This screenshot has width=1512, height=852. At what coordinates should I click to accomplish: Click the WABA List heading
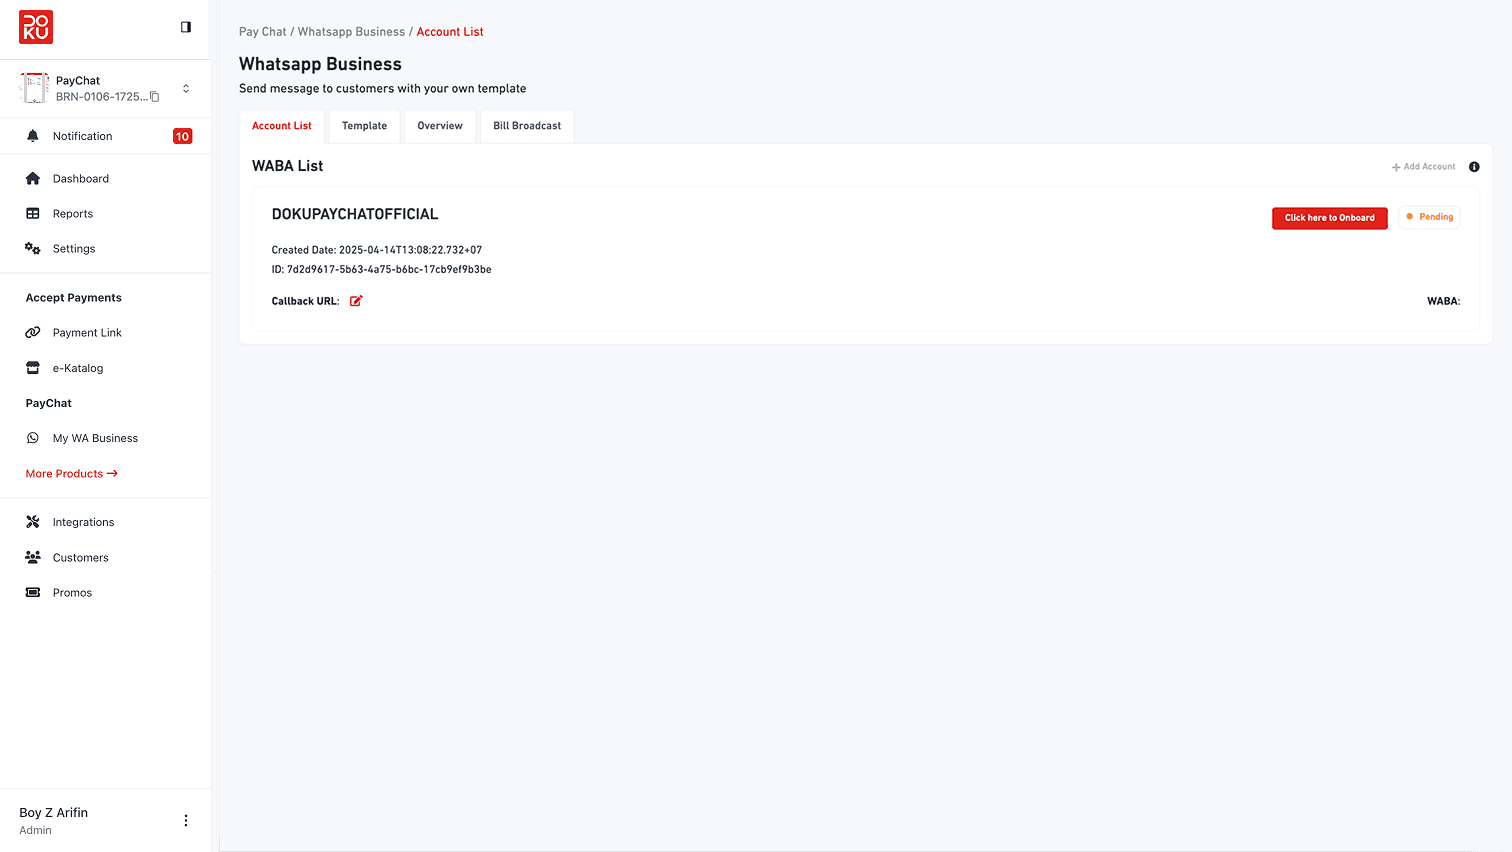point(288,166)
